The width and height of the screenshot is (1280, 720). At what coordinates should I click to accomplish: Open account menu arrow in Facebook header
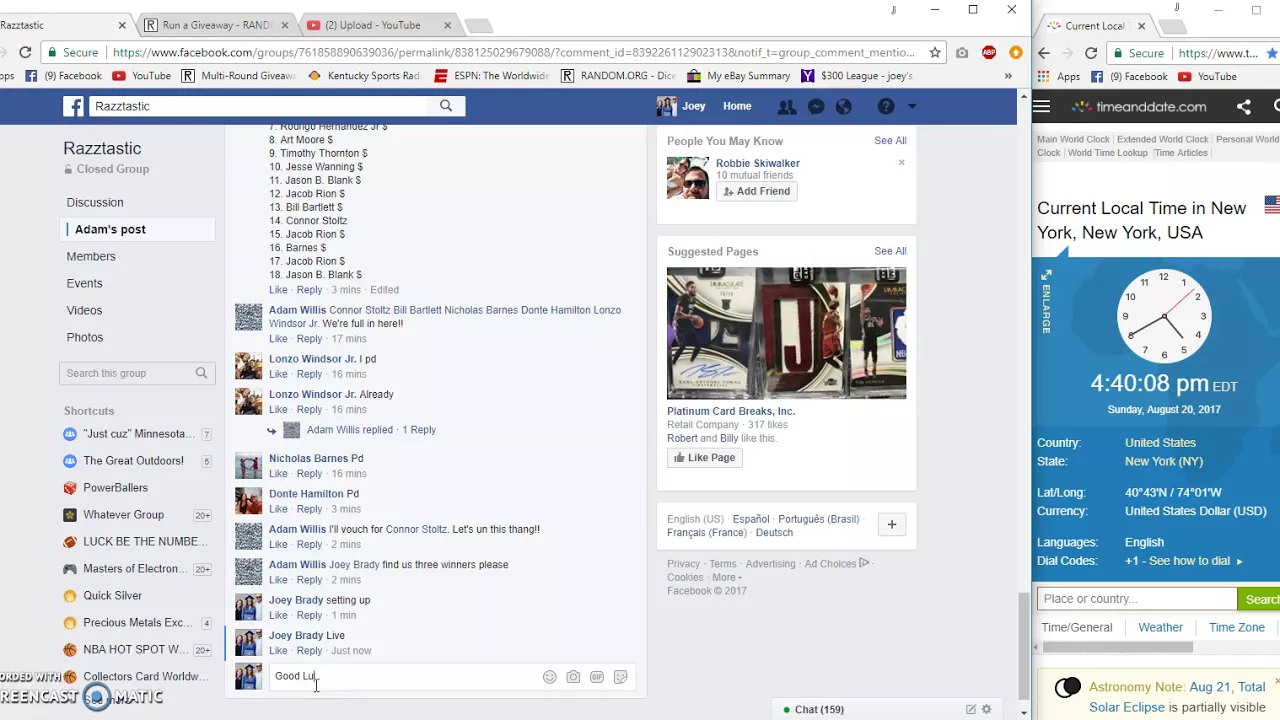click(x=911, y=107)
